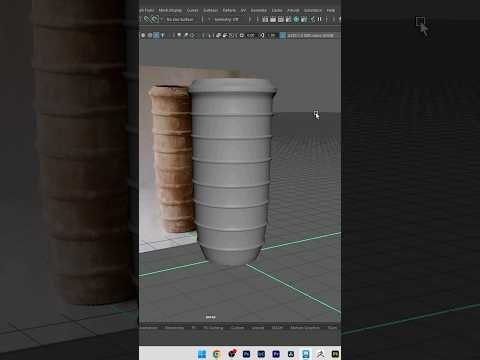This screenshot has width=480, height=360.
Task: Click the second round icon on panel toolbar
Action: pos(150,35)
